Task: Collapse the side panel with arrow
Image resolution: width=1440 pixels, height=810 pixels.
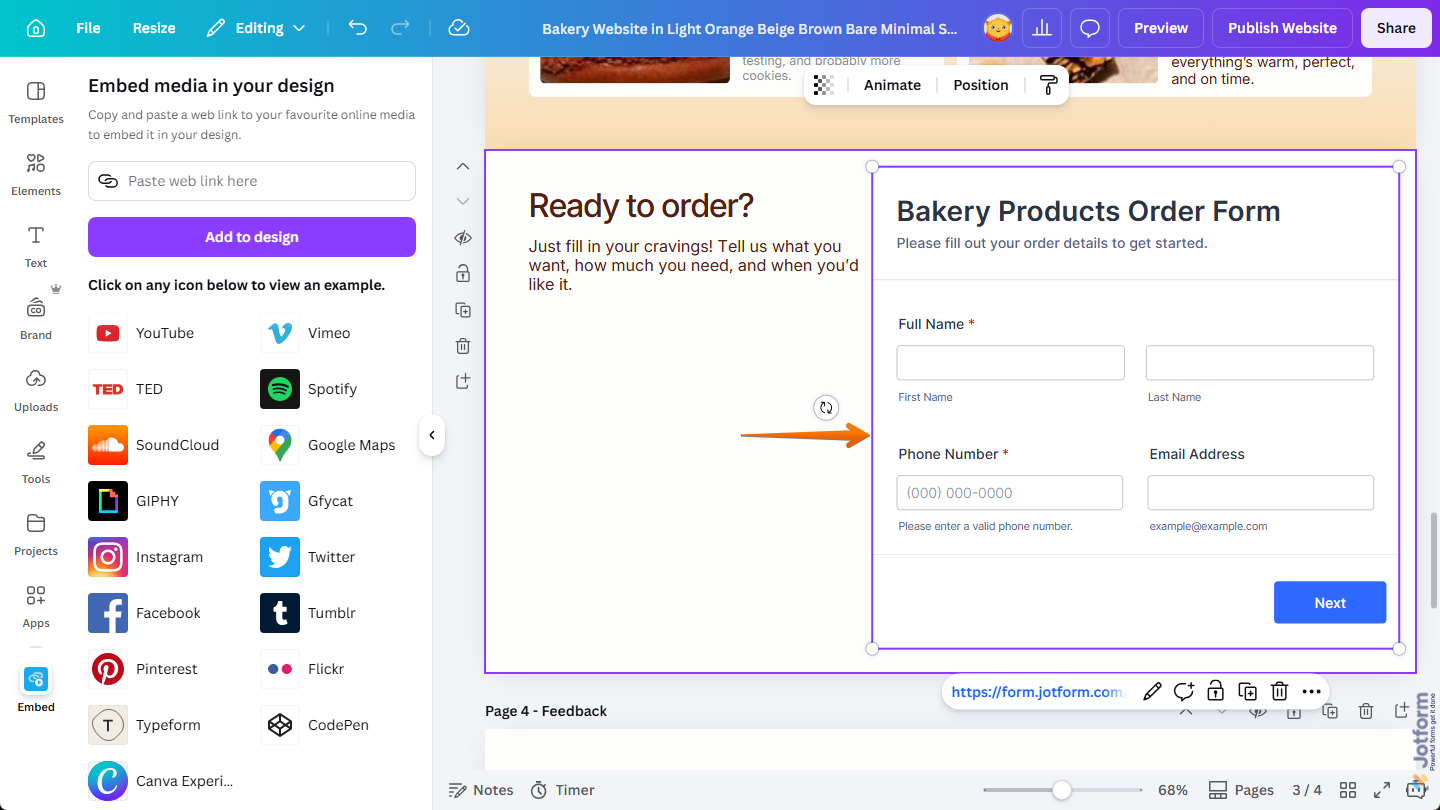Action: tap(432, 435)
